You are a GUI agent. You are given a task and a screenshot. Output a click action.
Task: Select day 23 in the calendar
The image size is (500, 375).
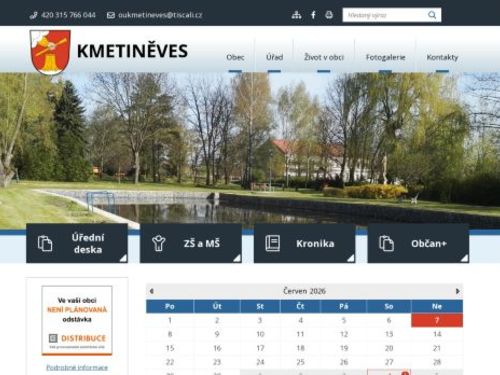point(217,362)
